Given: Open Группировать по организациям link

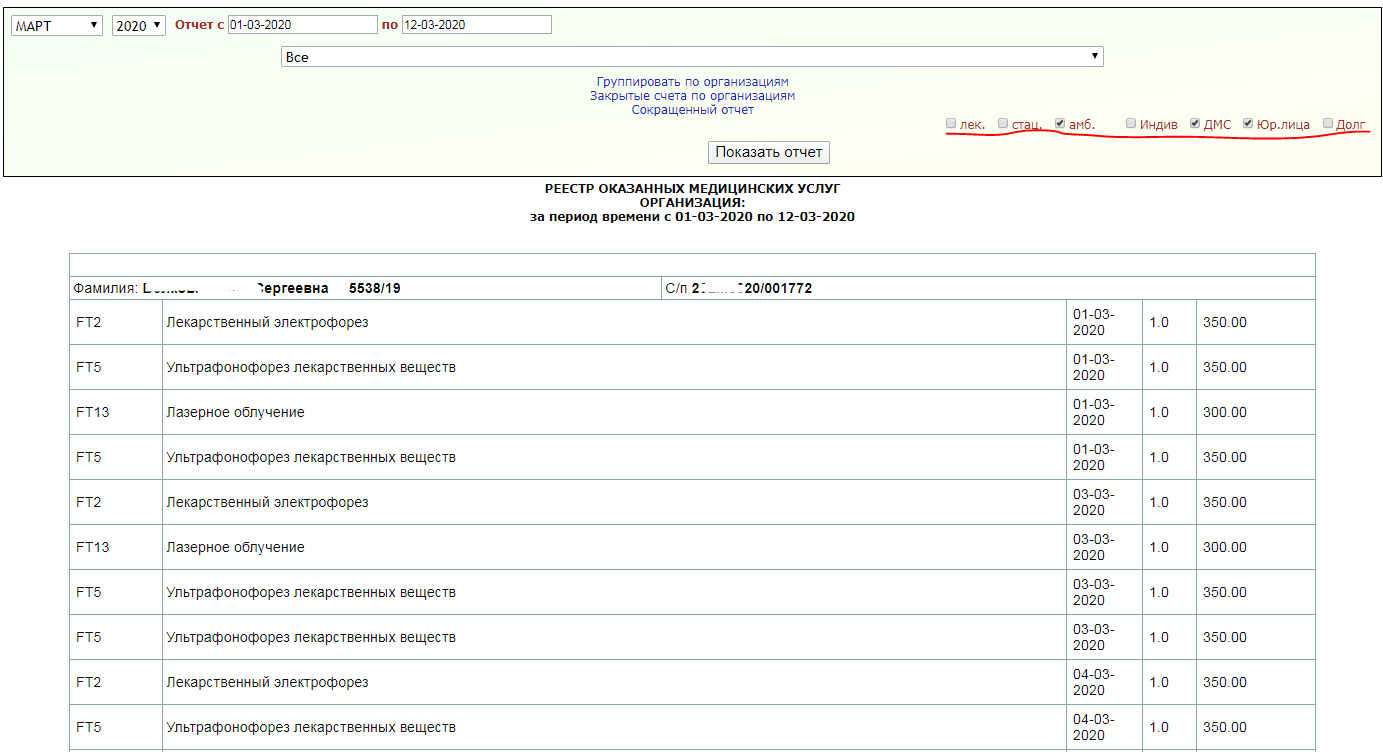Looking at the screenshot, I should [692, 82].
